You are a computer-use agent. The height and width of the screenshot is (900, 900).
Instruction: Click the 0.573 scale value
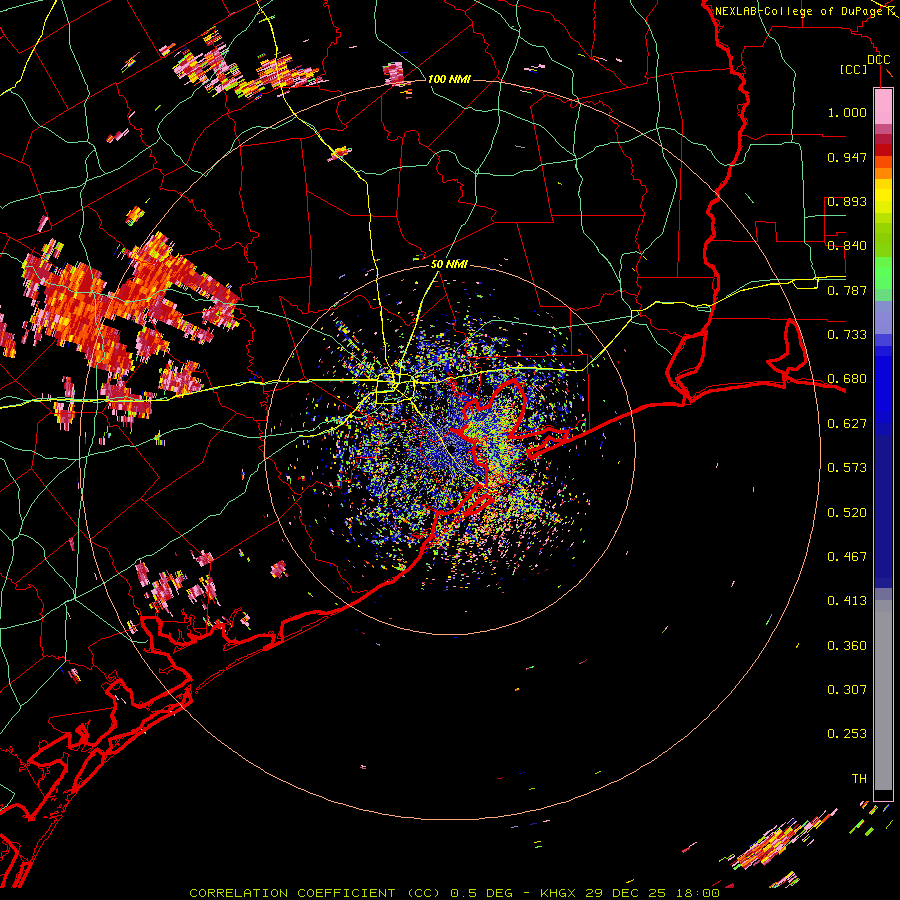click(x=847, y=468)
